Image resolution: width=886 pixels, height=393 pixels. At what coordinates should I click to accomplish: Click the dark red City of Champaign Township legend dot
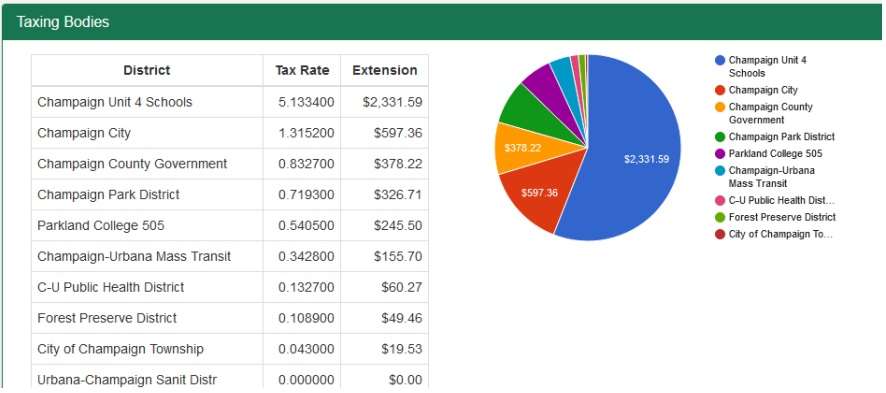coord(719,234)
